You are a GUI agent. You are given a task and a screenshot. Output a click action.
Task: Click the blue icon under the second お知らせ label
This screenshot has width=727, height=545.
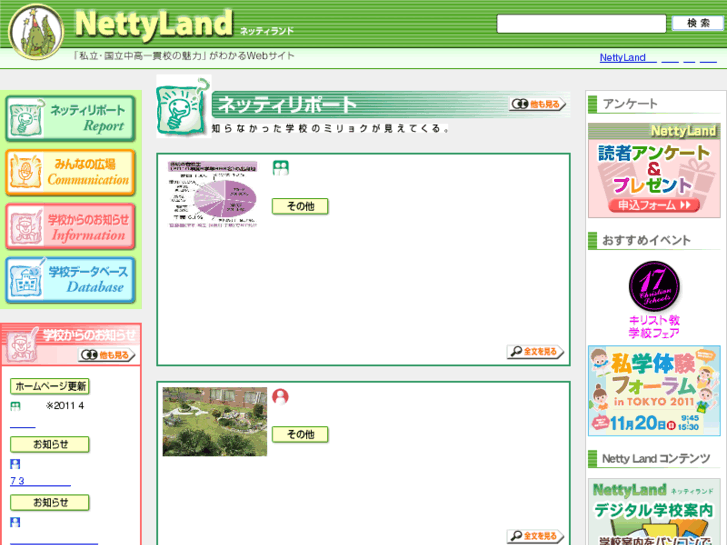15,523
